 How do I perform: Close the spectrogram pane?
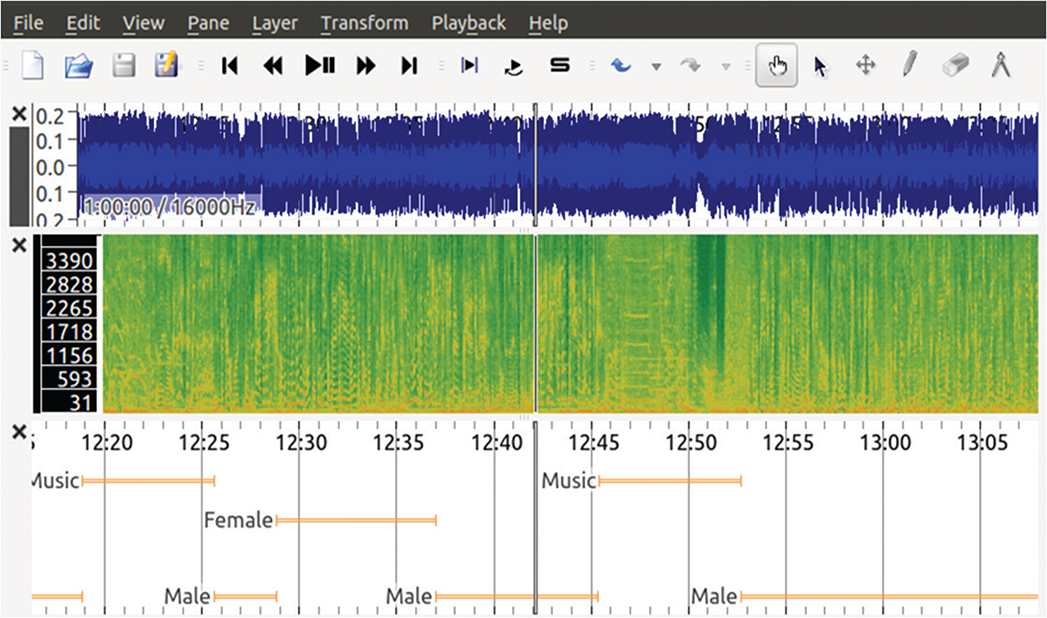pos(19,246)
